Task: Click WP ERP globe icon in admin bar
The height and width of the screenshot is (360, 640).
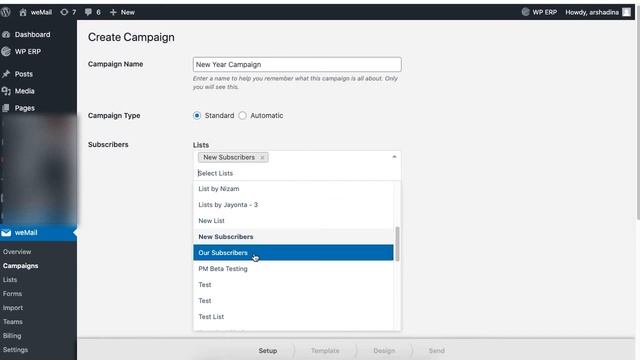Action: pyautogui.click(x=526, y=12)
